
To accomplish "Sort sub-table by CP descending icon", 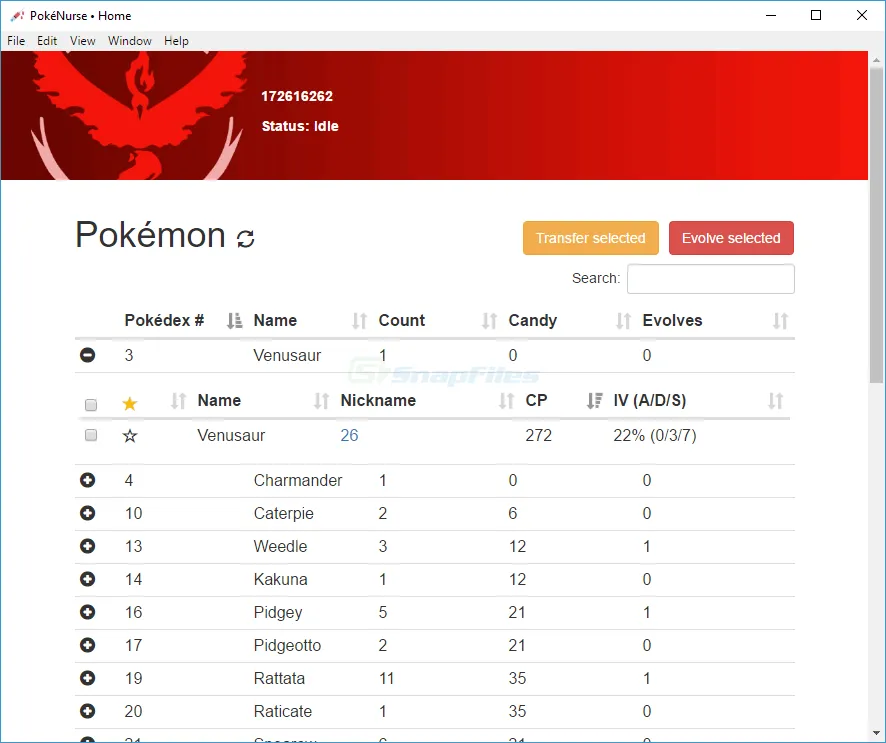I will [x=594, y=401].
